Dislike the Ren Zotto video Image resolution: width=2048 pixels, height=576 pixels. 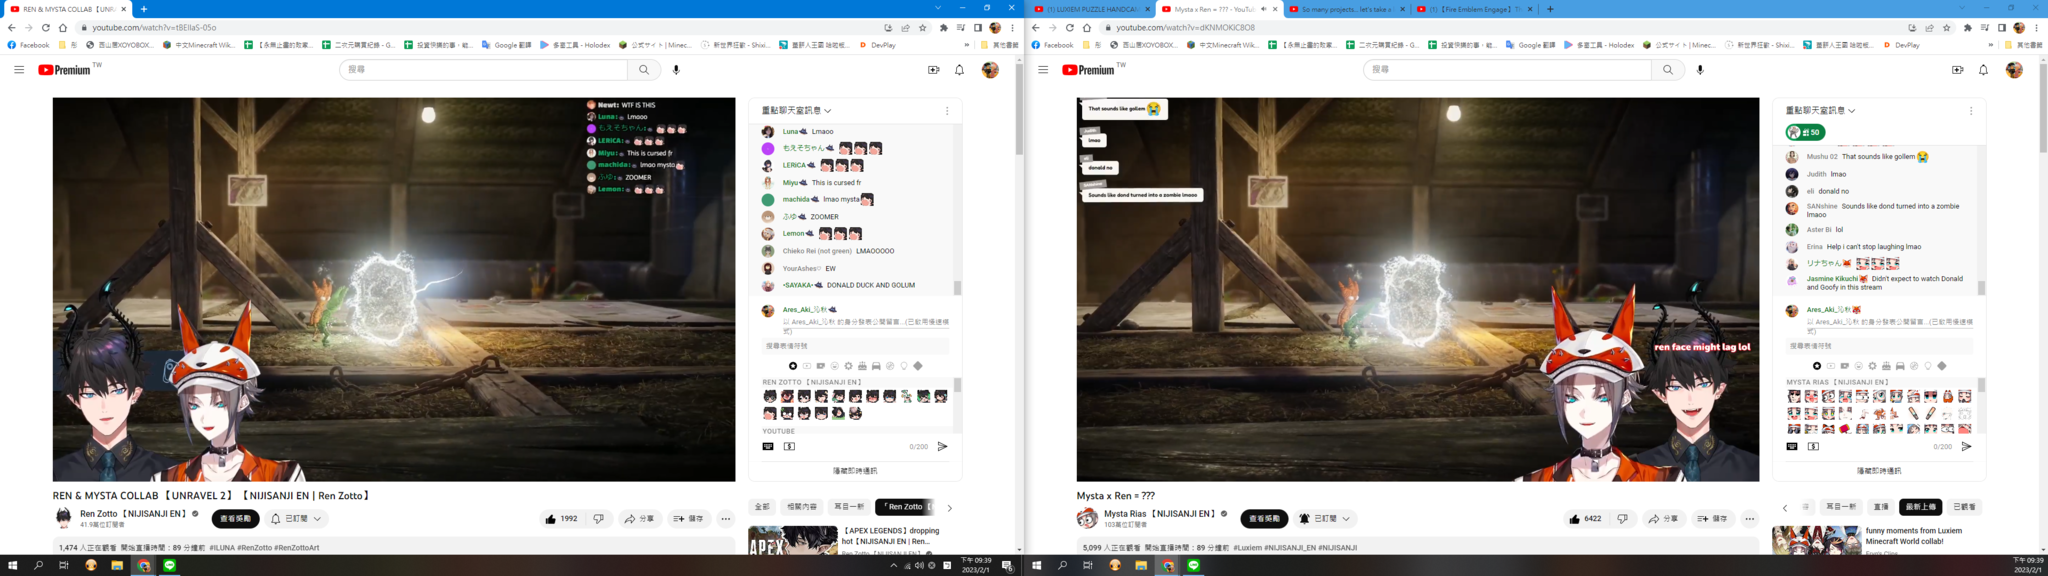(x=598, y=519)
